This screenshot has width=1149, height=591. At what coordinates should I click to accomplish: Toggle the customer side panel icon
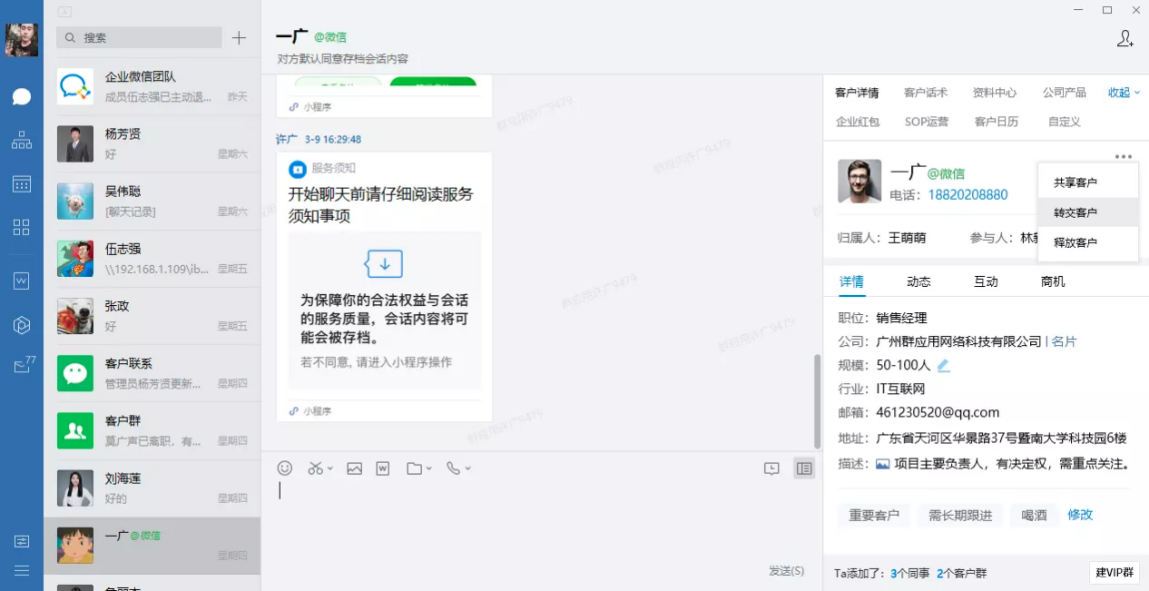click(805, 469)
